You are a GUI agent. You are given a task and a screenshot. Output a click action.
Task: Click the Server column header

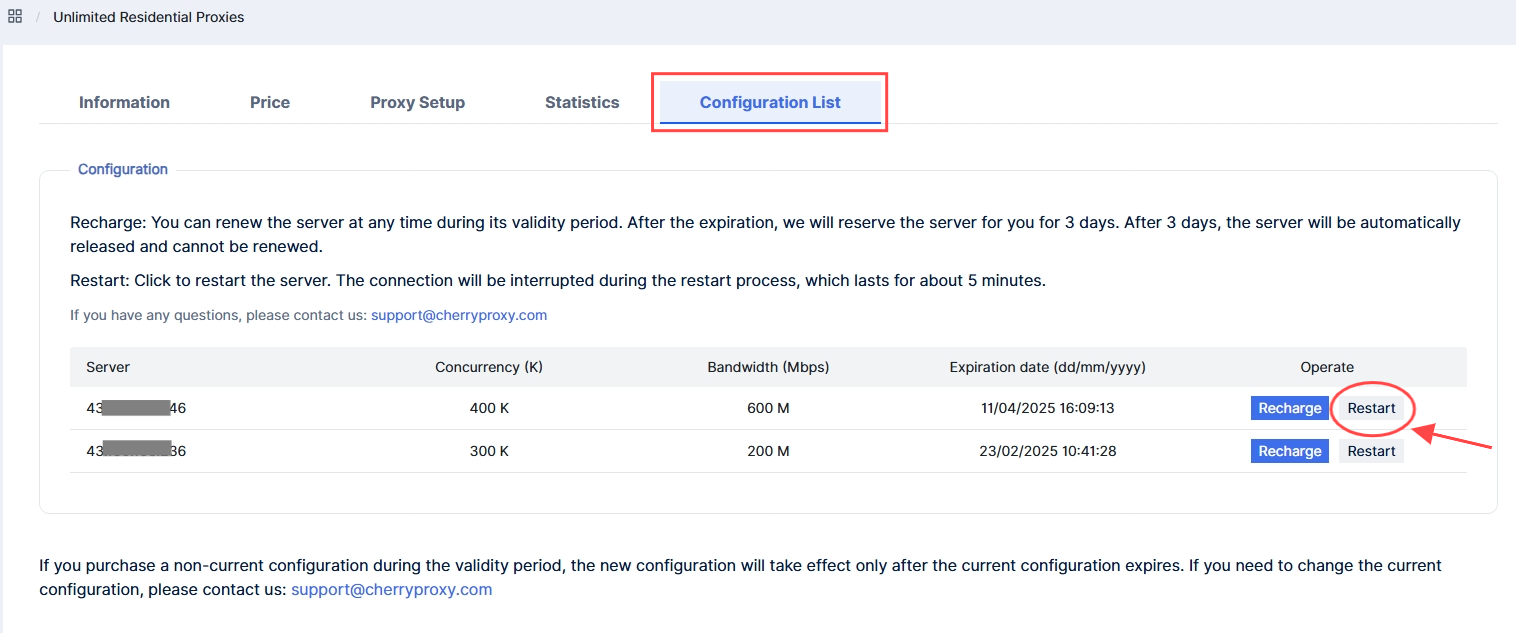click(108, 367)
